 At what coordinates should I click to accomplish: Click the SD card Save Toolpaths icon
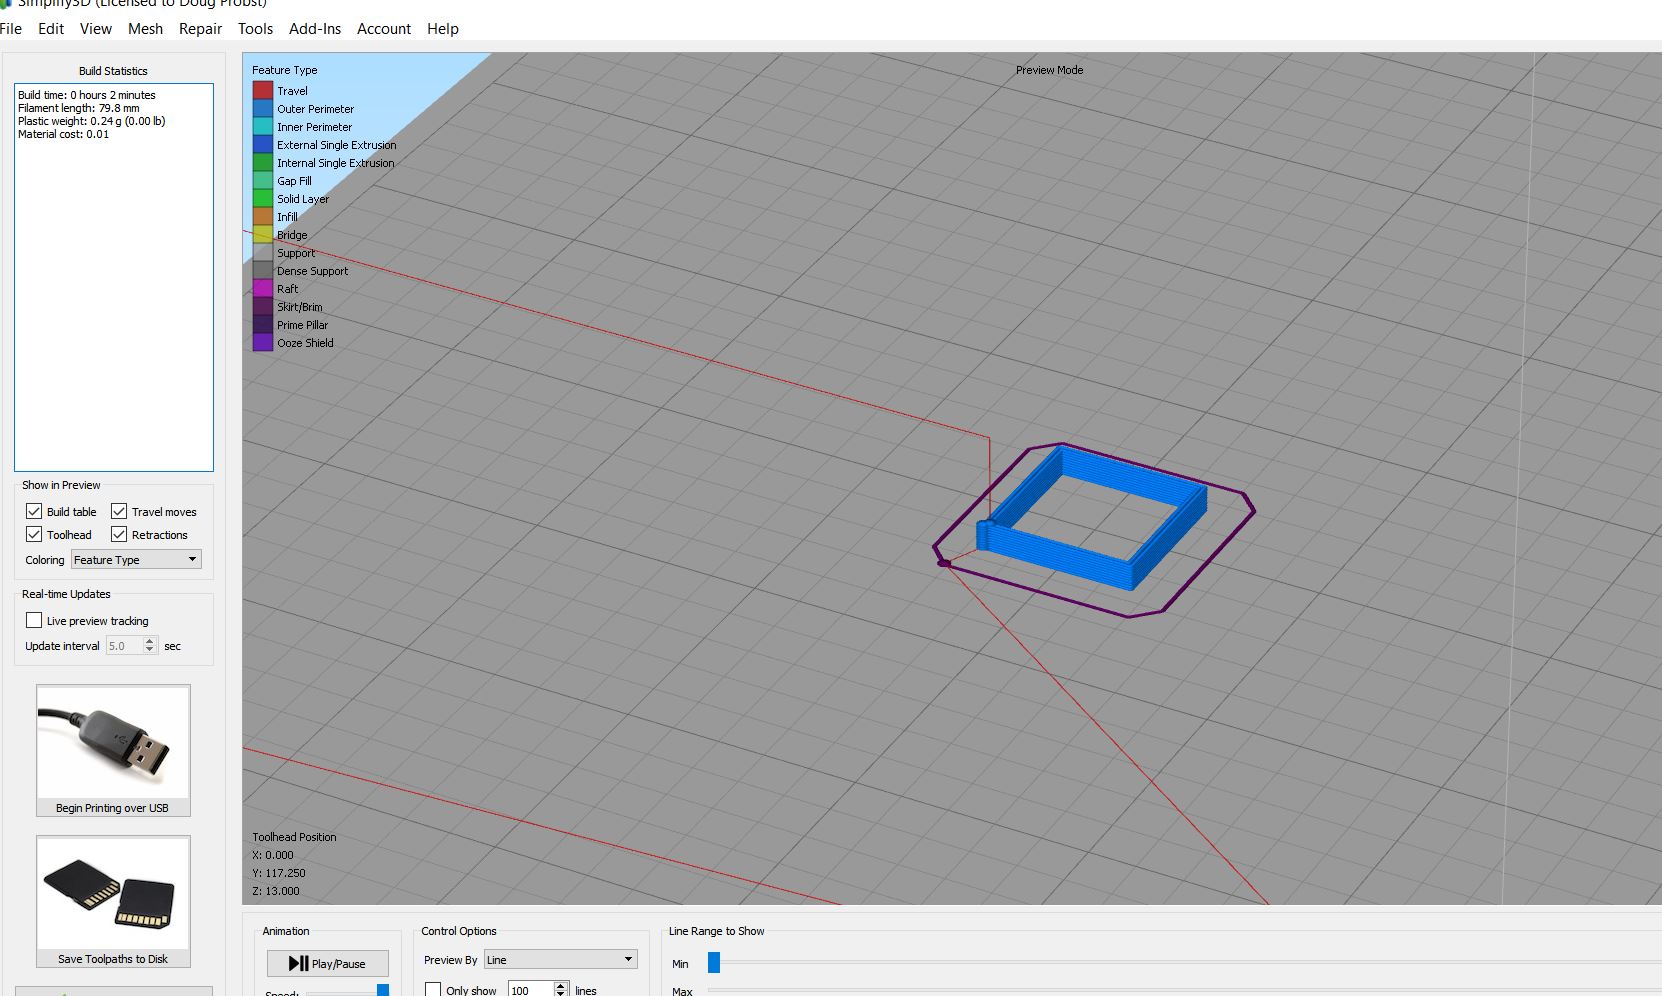[113, 893]
